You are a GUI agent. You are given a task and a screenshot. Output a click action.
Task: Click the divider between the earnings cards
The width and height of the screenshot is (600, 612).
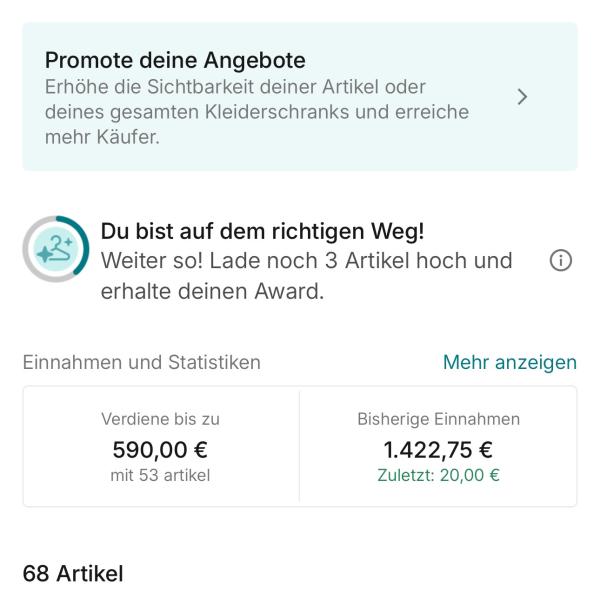299,446
